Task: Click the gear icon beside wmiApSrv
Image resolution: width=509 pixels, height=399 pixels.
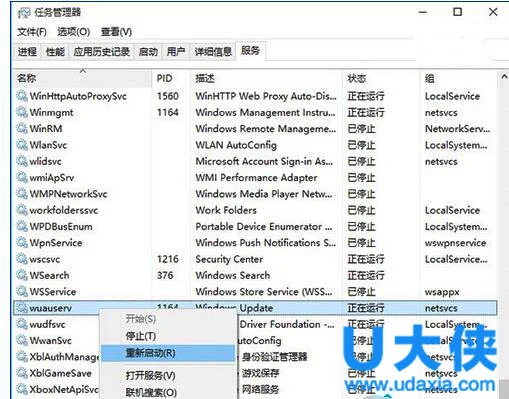Action: click(x=22, y=177)
